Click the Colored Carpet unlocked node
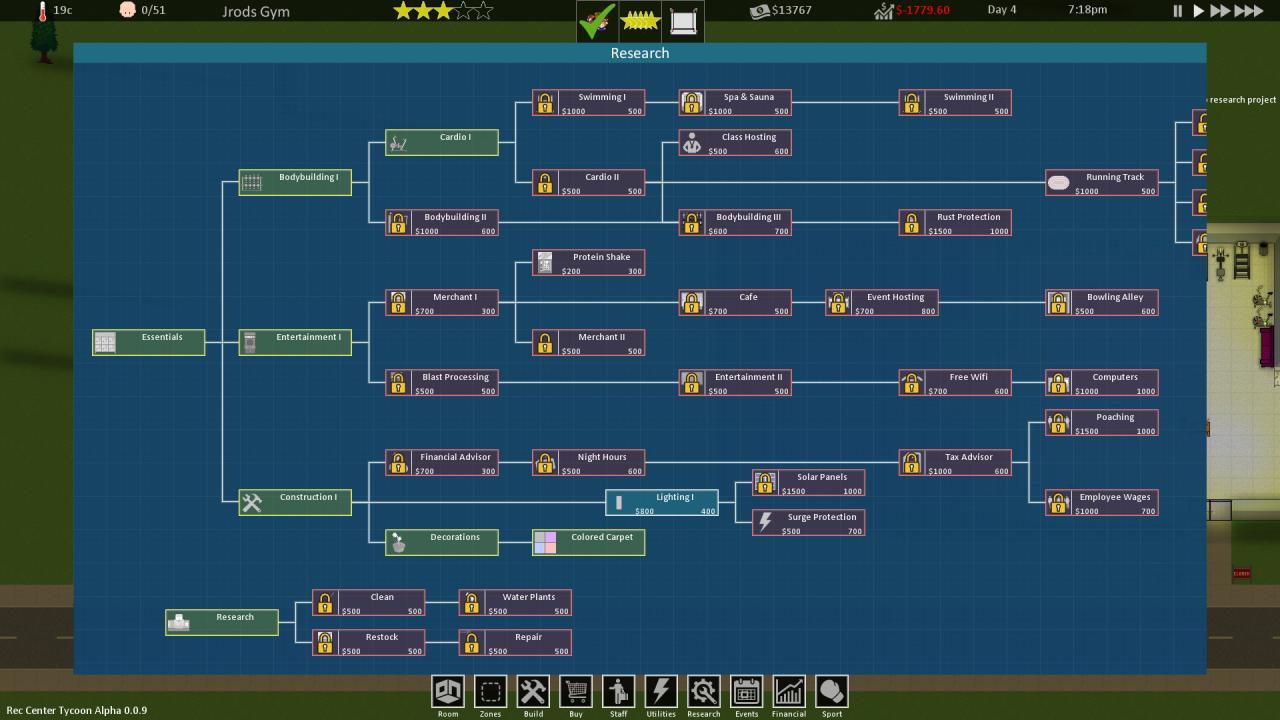1280x720 pixels. pos(588,542)
